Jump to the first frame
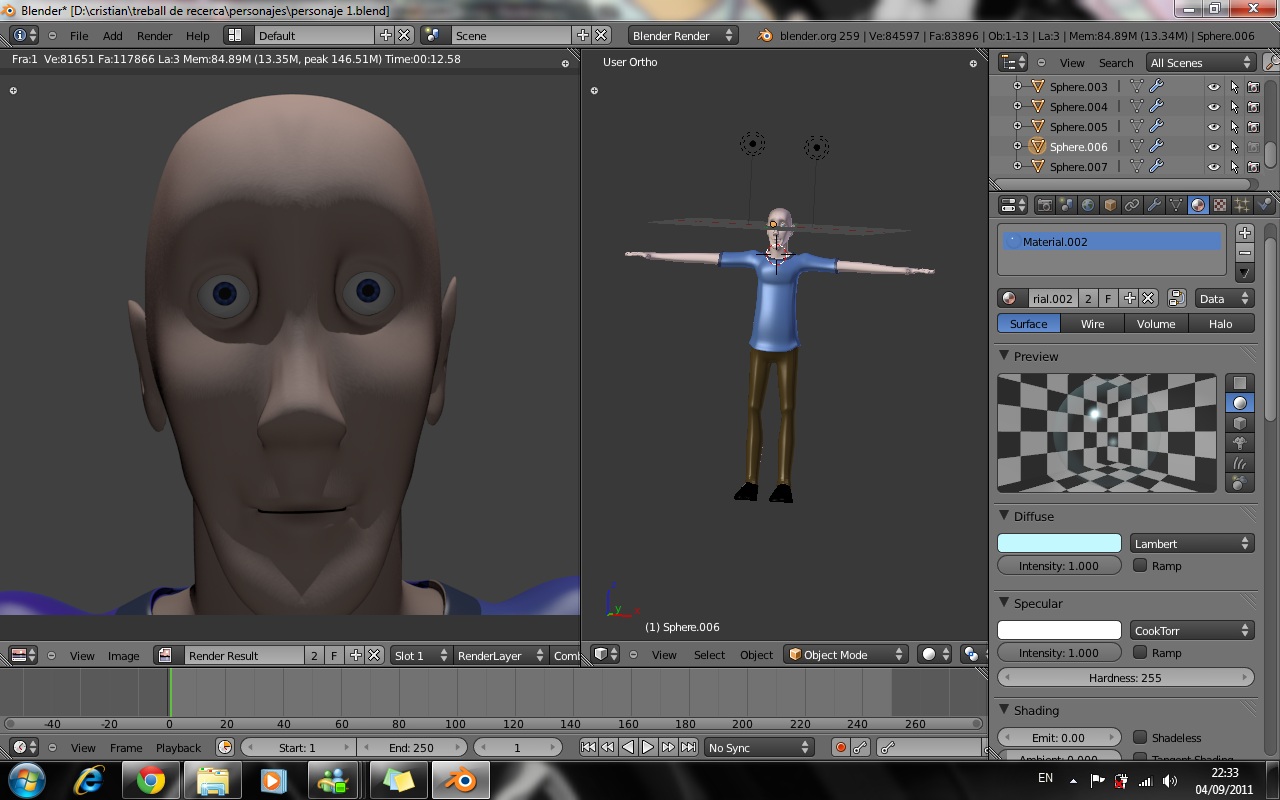This screenshot has width=1280, height=800. pos(589,747)
